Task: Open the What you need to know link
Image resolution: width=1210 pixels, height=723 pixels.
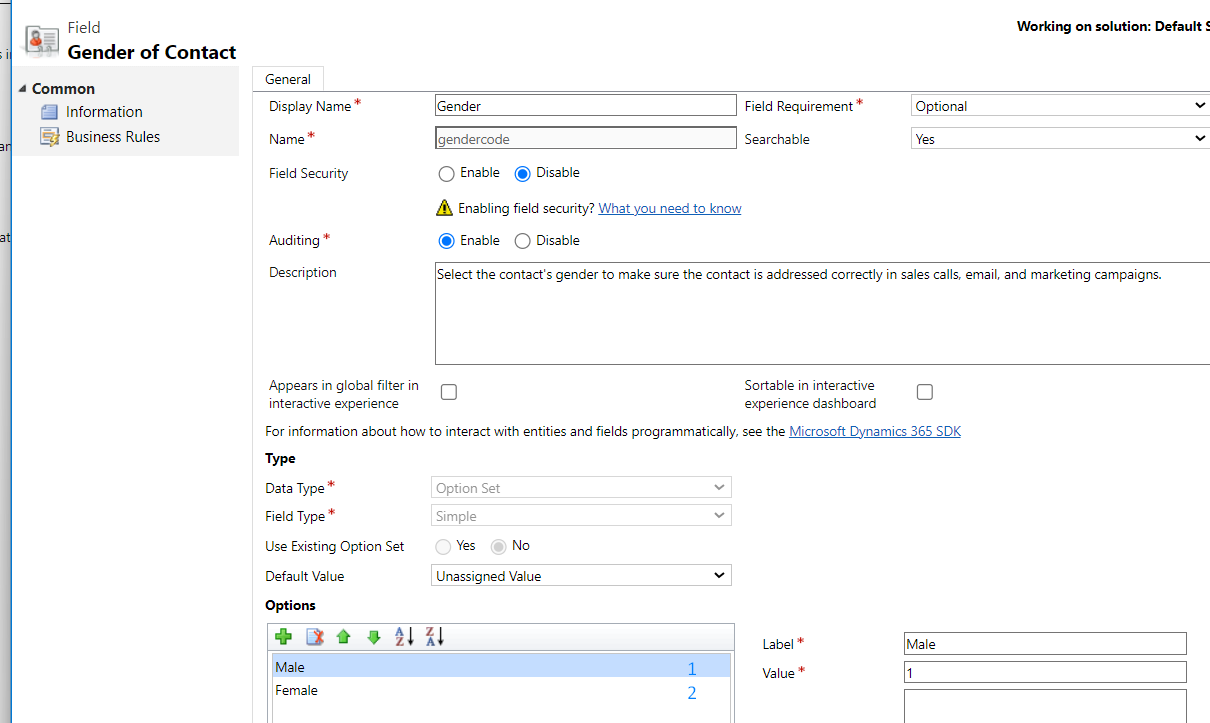Action: point(669,208)
